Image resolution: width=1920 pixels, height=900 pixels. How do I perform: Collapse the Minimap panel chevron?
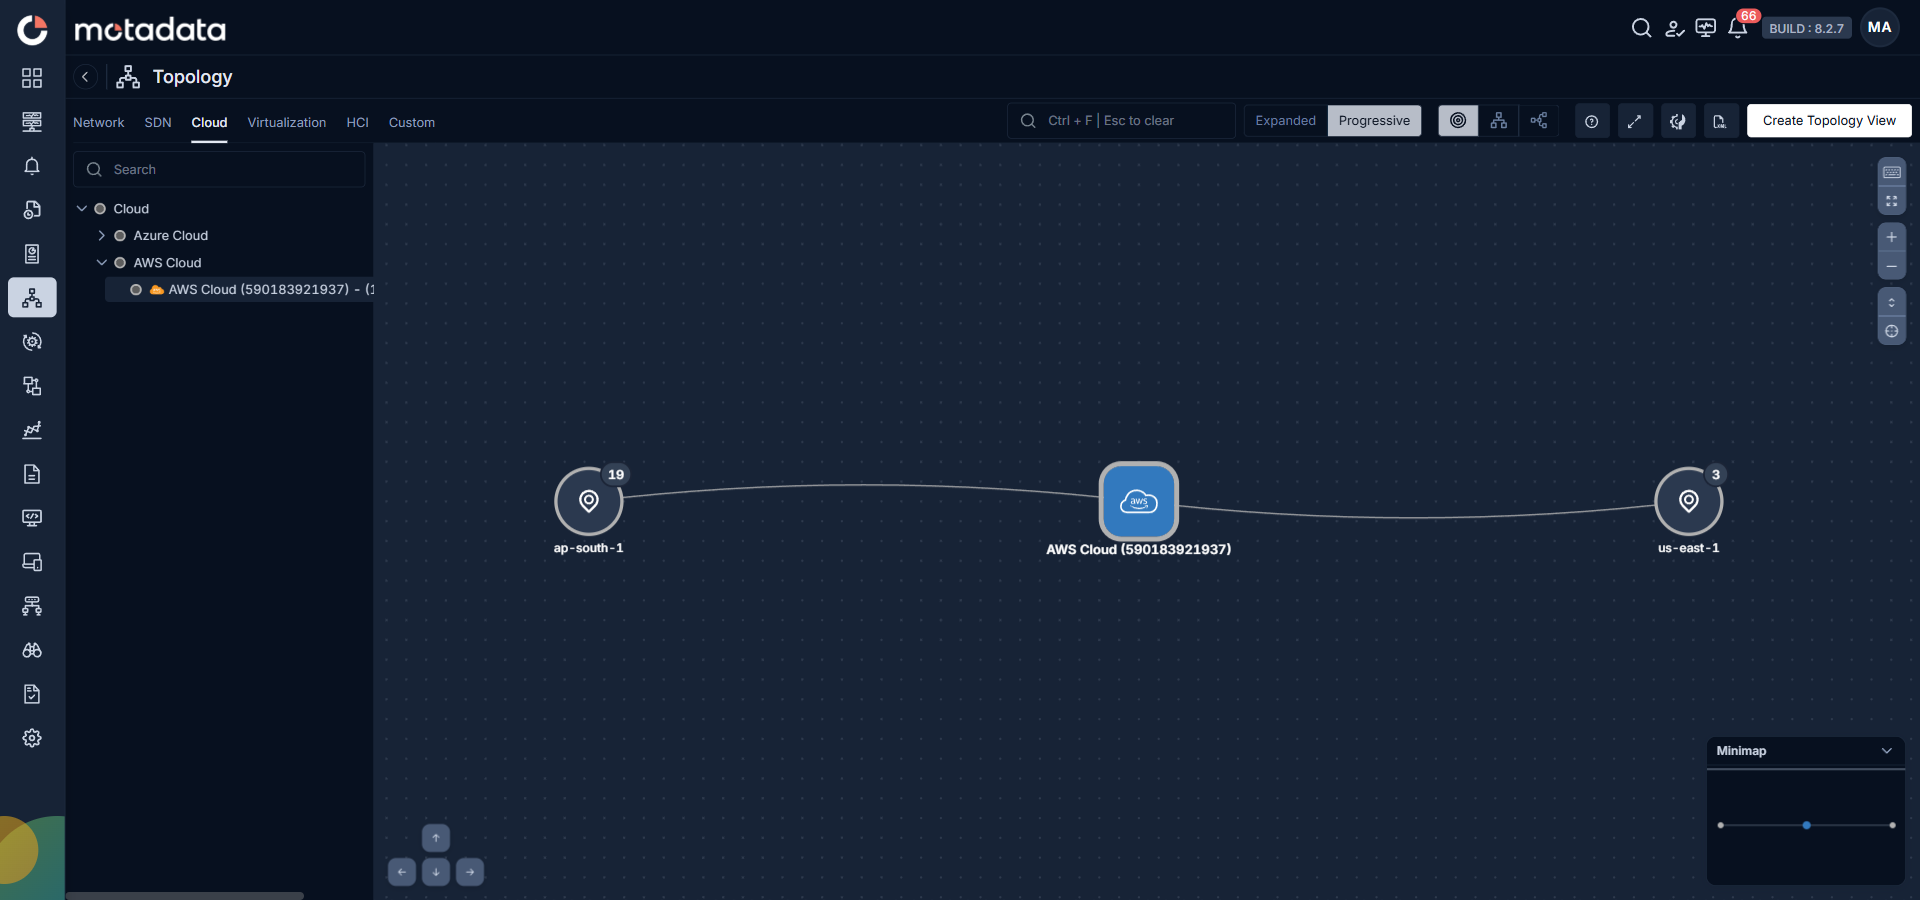pos(1887,751)
